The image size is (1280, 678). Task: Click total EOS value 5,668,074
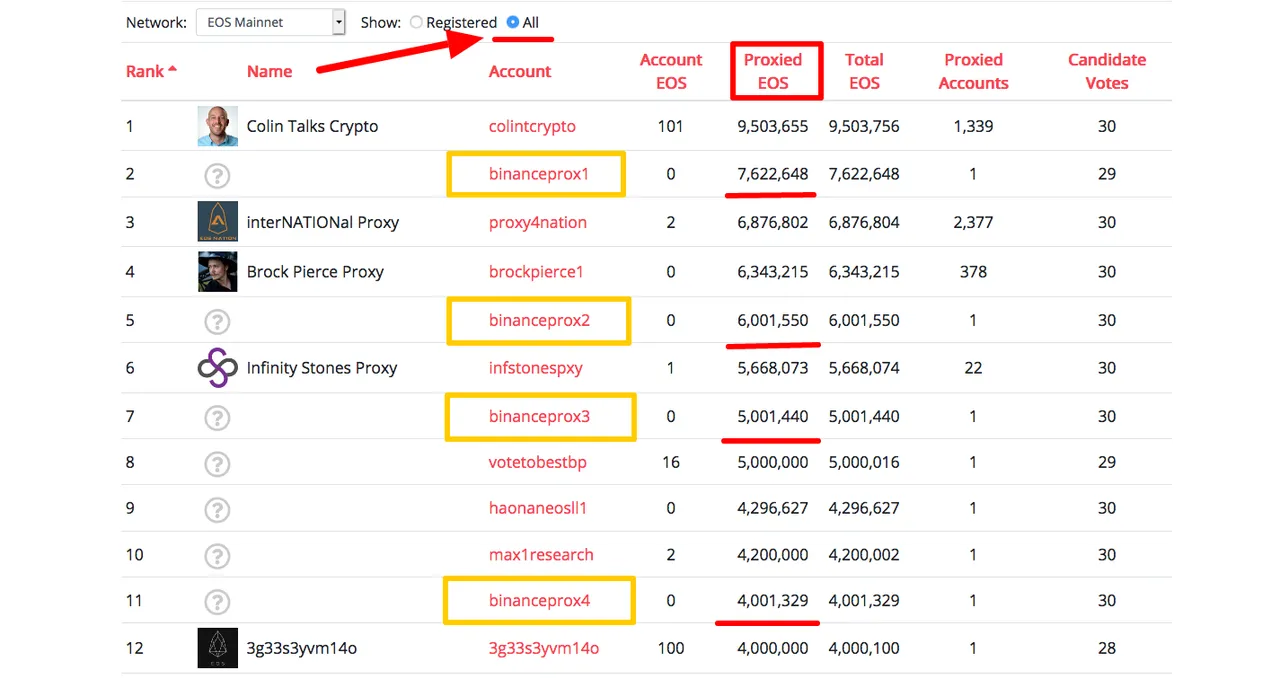[x=864, y=368]
